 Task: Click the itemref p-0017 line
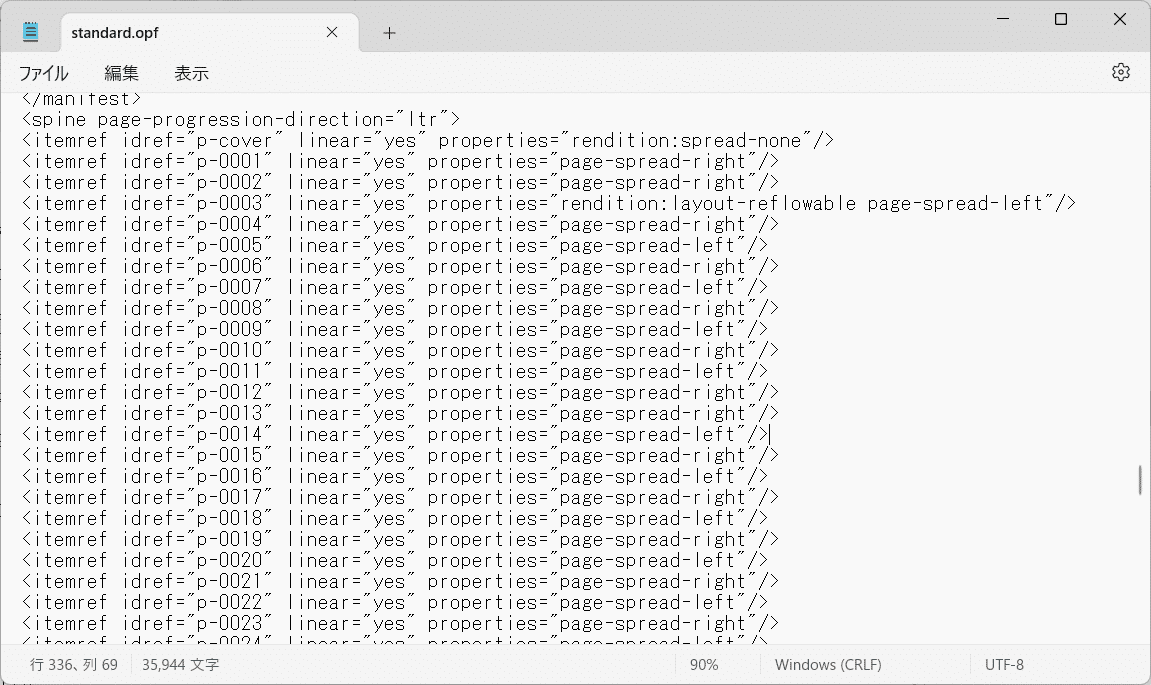click(400, 498)
